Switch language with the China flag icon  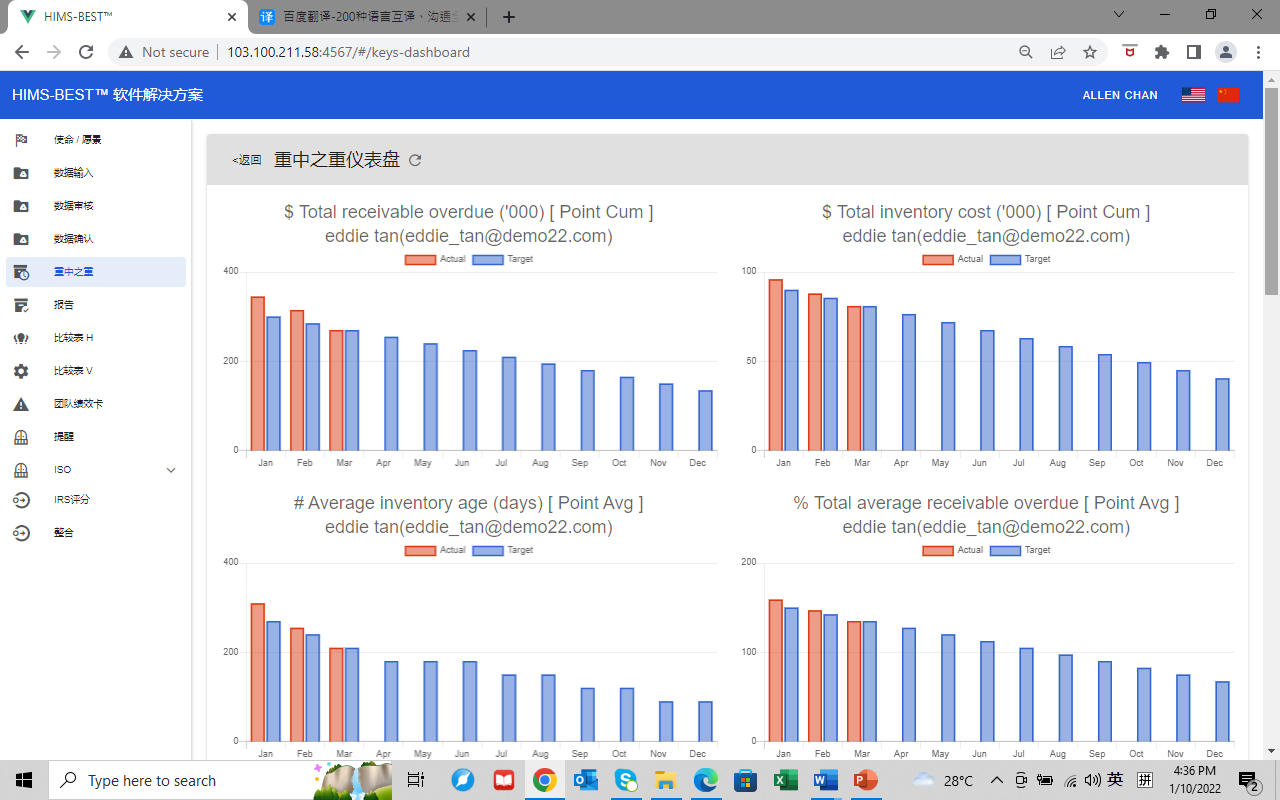click(x=1228, y=95)
